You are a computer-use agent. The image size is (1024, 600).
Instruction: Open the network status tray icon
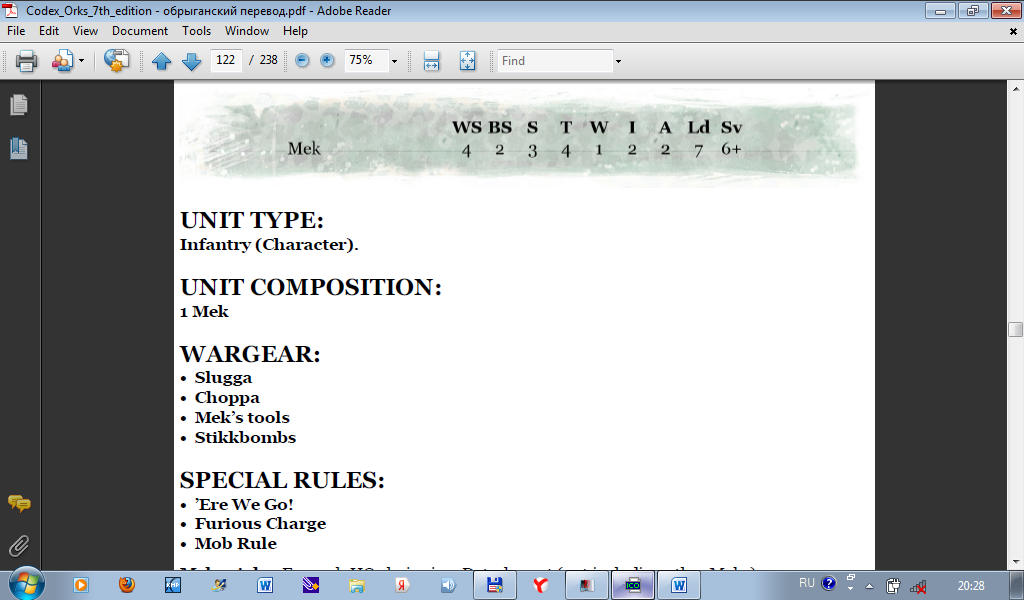[x=918, y=586]
